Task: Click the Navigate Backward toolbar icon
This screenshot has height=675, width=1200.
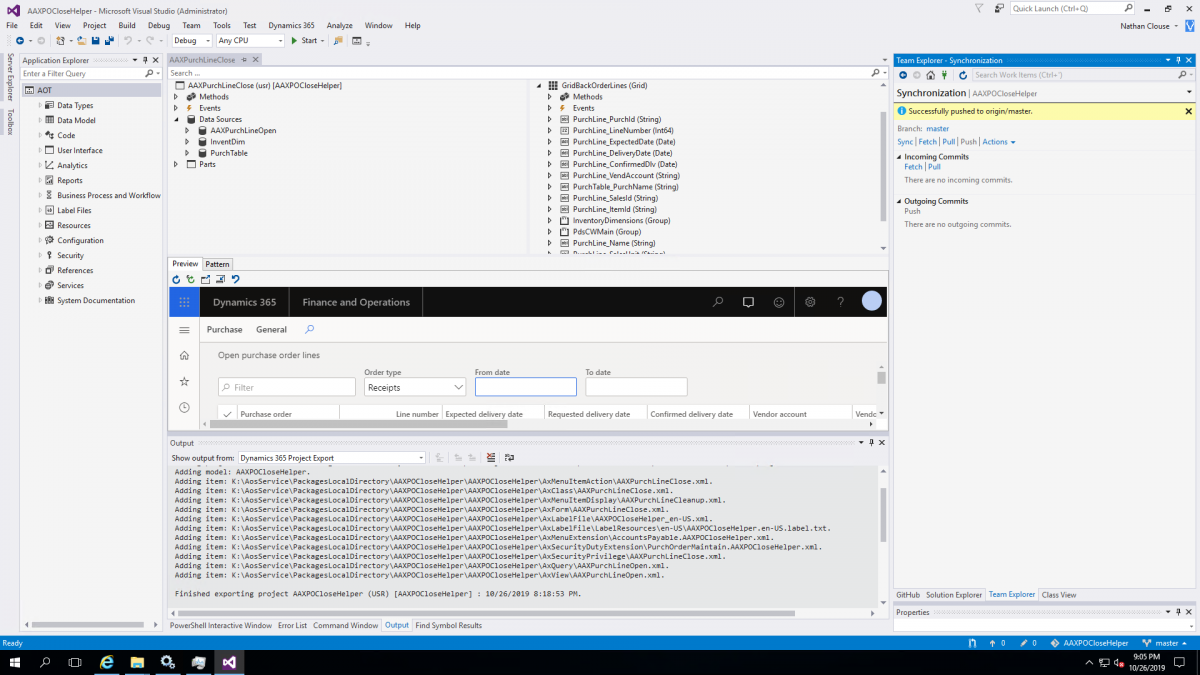Action: pyautogui.click(x=19, y=41)
